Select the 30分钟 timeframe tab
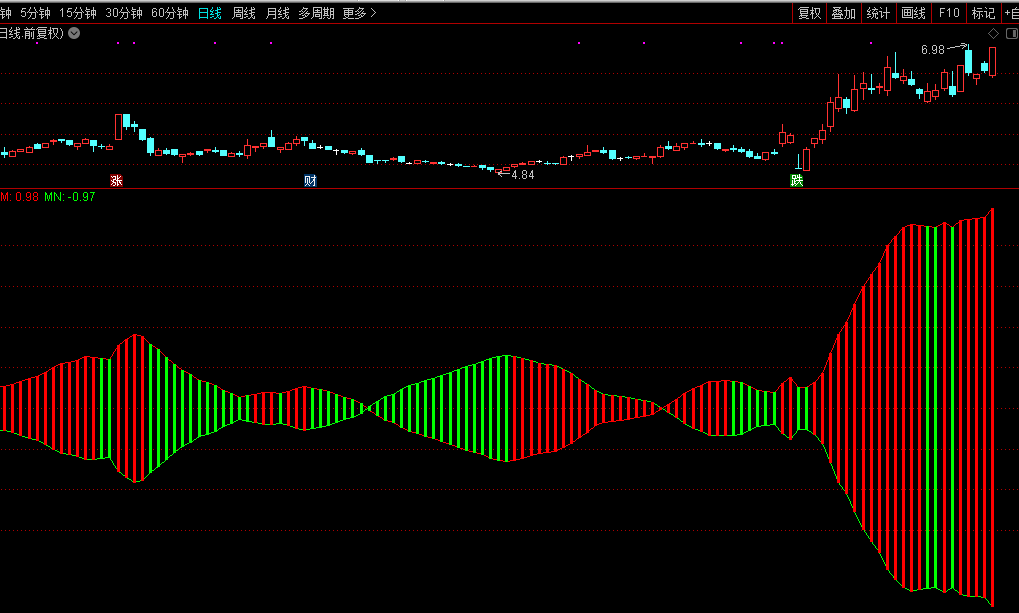This screenshot has height=613, width=1019. [124, 13]
